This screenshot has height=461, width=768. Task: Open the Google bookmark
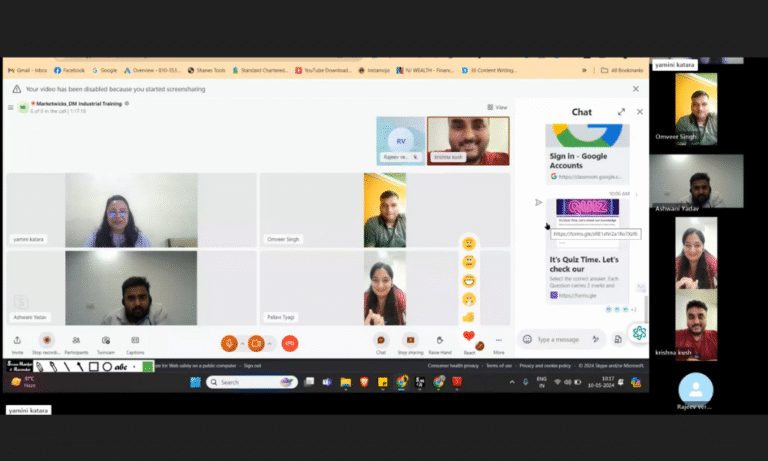(x=104, y=70)
